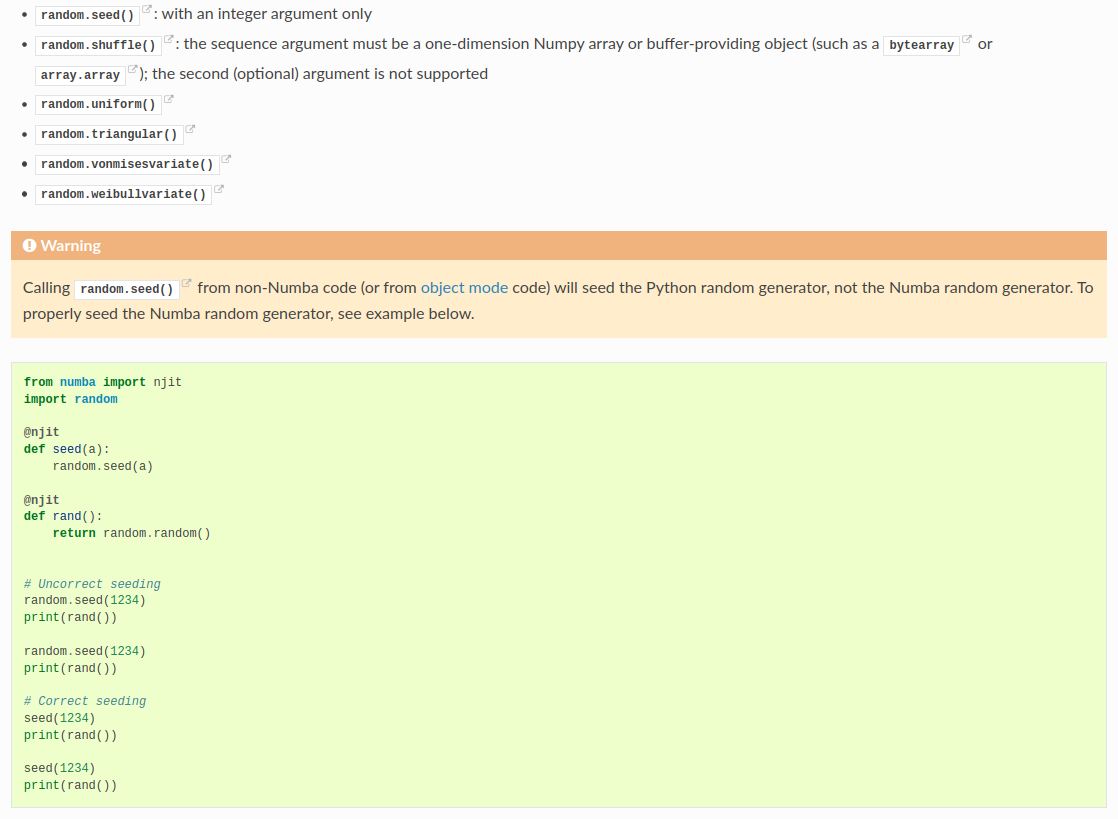Viewport: 1118px width, 819px height.
Task: Click external link icon beside random.uniform()
Action: (x=168, y=99)
